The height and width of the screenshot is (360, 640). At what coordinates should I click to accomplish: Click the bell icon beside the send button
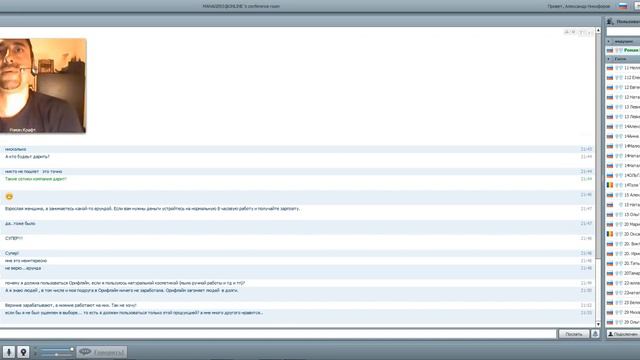point(595,334)
